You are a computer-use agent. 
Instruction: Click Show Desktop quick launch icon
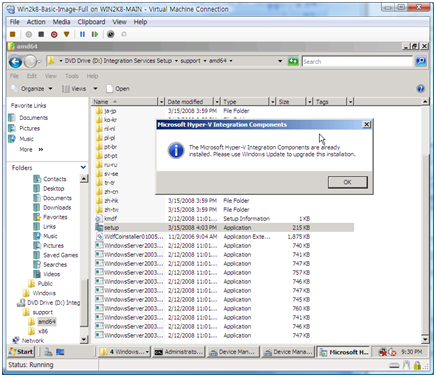60,352
